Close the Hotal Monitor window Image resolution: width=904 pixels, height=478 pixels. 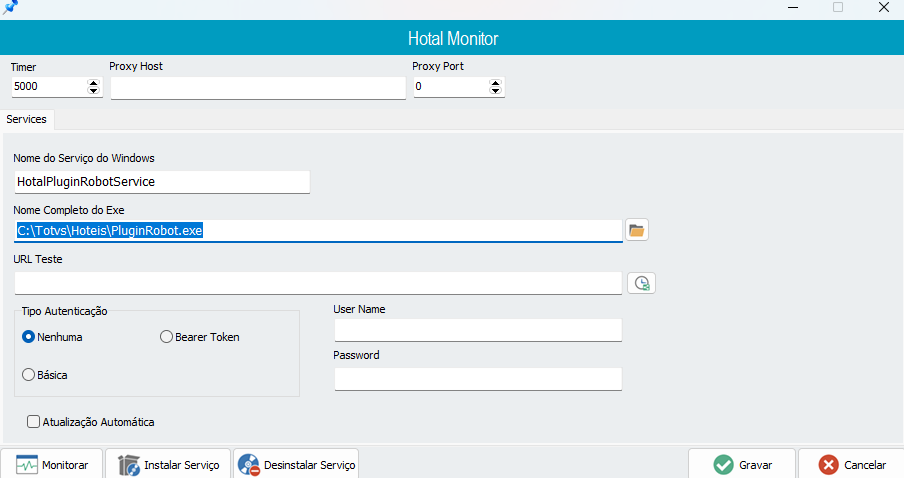(883, 7)
